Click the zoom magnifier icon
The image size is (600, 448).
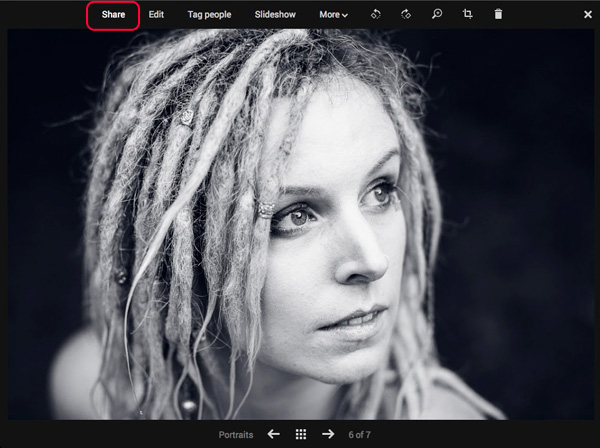coord(437,15)
